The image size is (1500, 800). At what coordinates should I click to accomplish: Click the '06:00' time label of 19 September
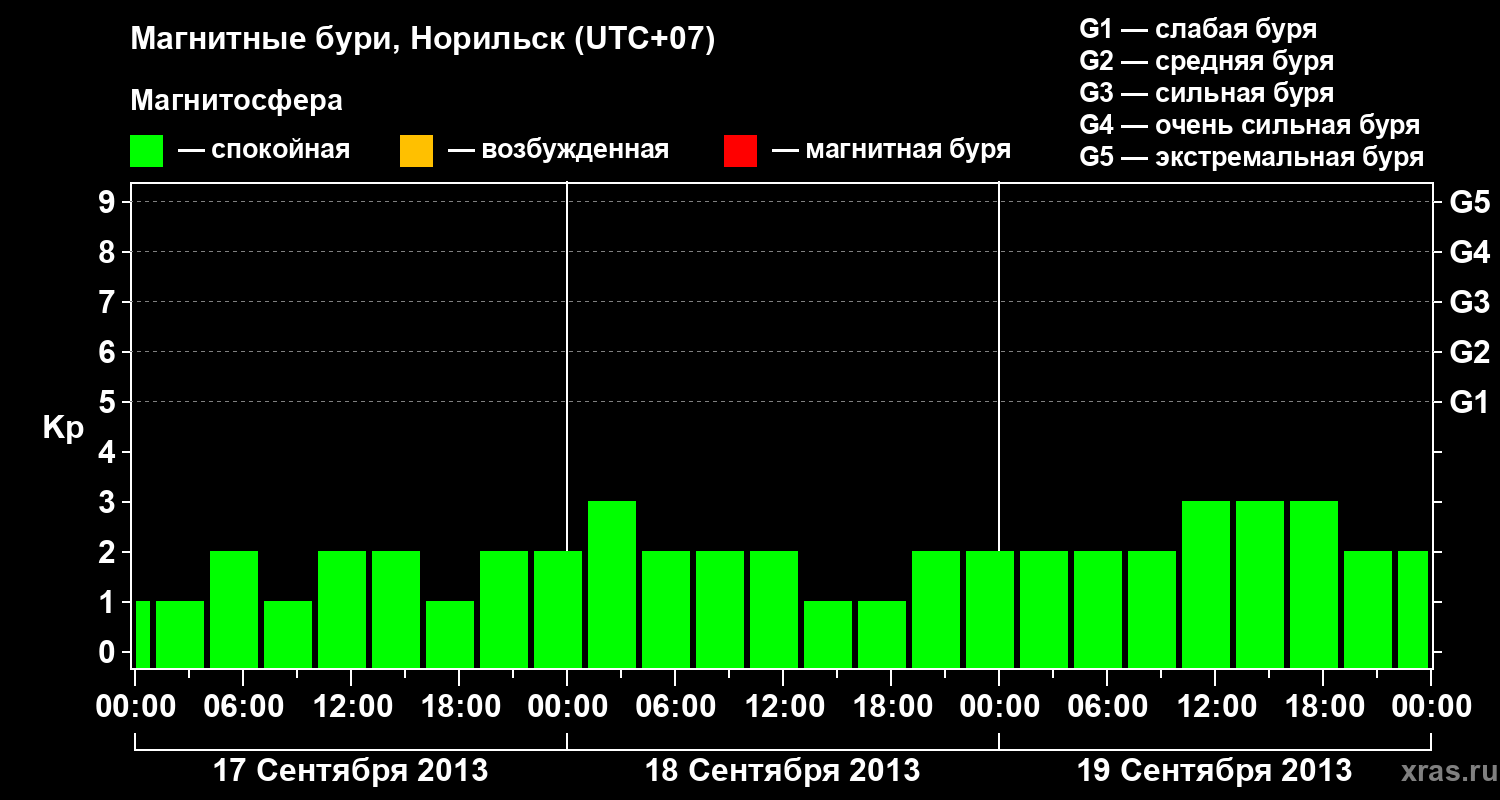coord(1107,707)
